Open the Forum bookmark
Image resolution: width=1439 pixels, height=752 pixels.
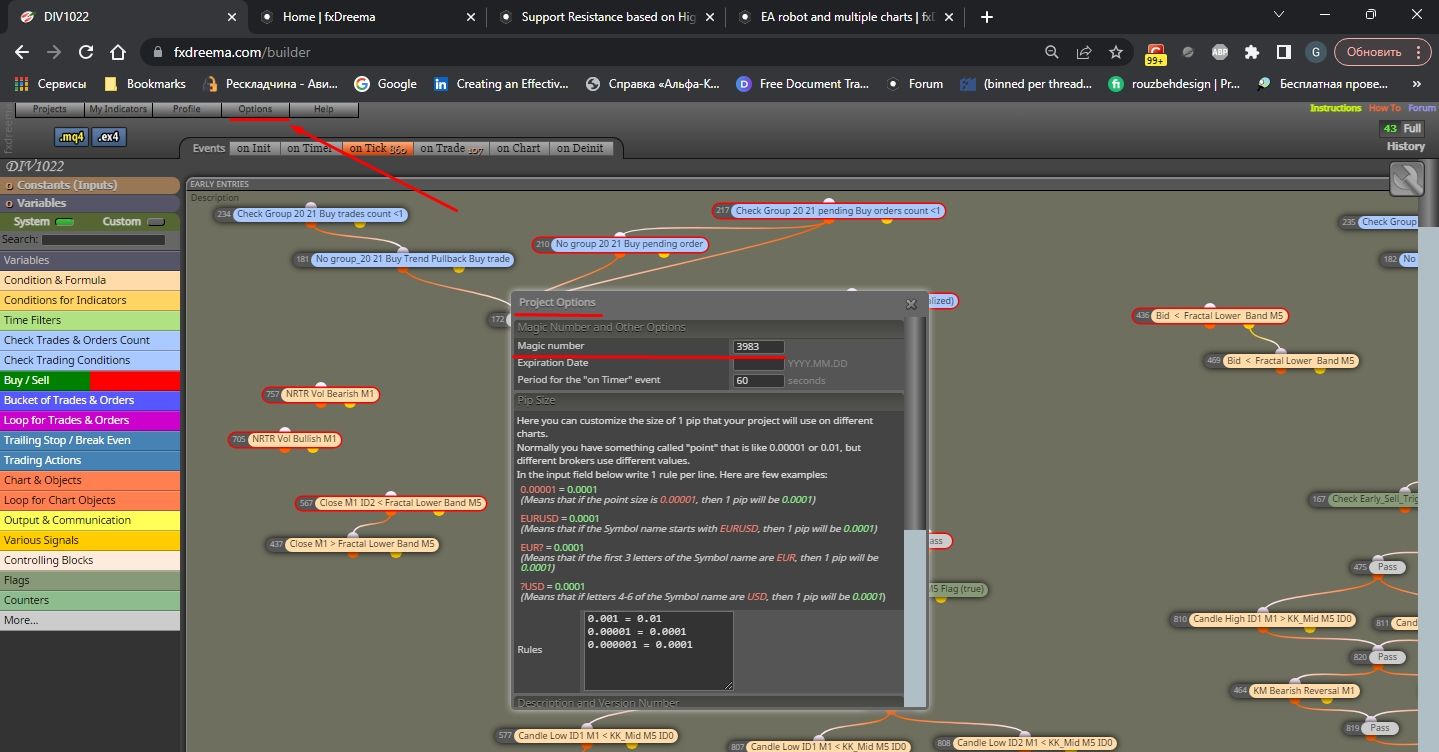point(914,84)
